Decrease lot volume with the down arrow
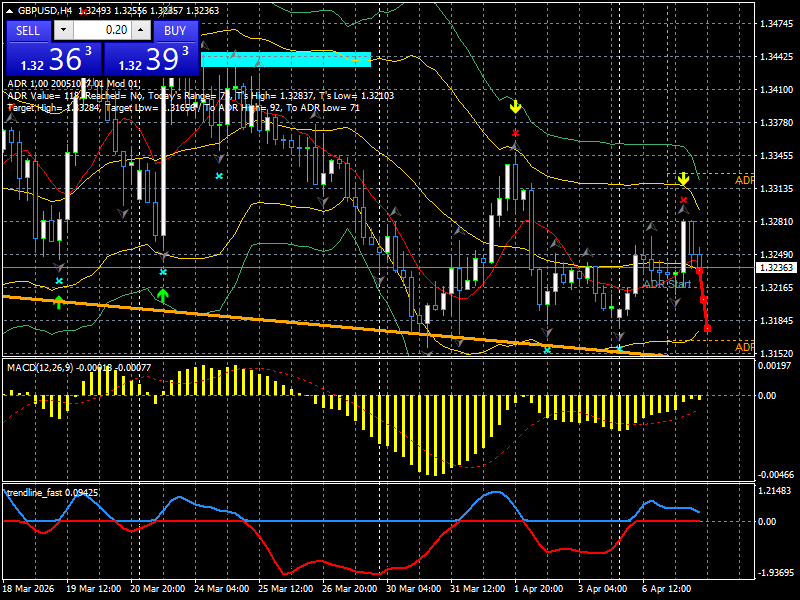The image size is (800, 600). [x=63, y=30]
